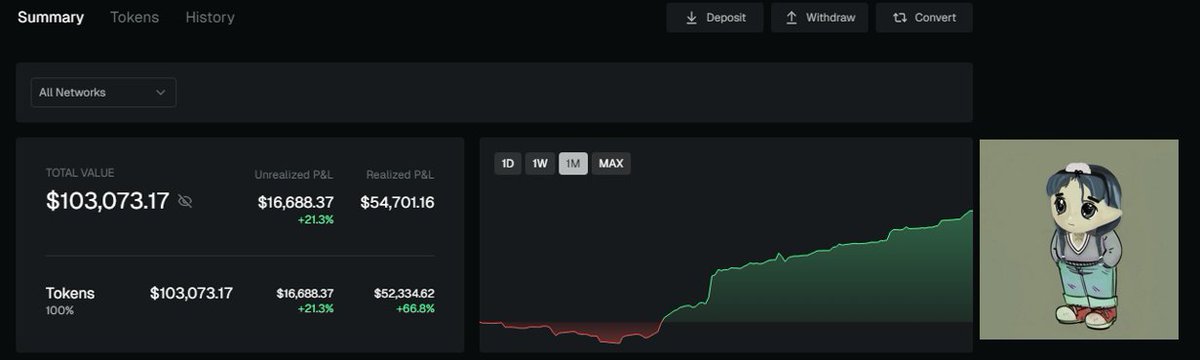Click the cartoon character avatar image
The width and height of the screenshot is (1200, 360).
coord(1079,240)
